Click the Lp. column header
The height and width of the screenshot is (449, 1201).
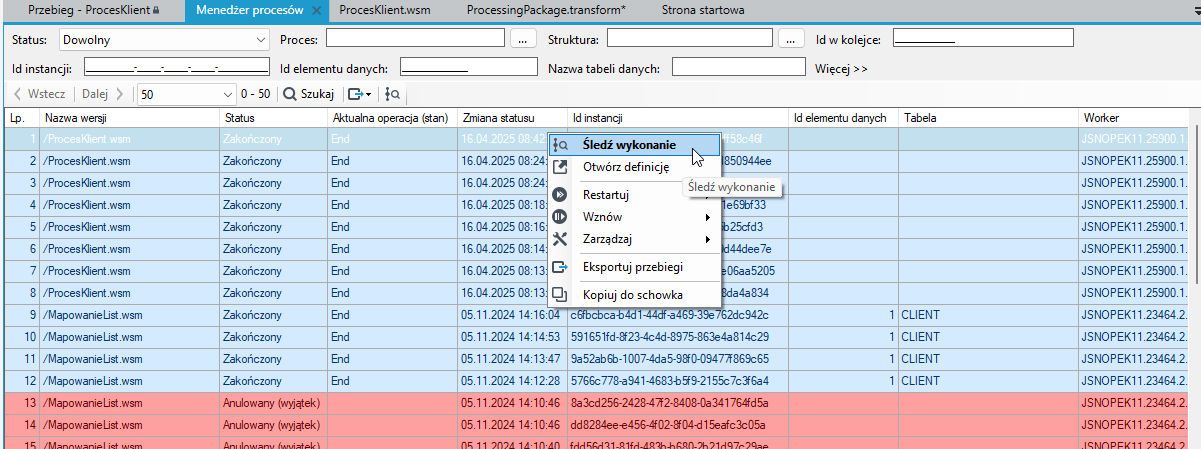(20, 117)
